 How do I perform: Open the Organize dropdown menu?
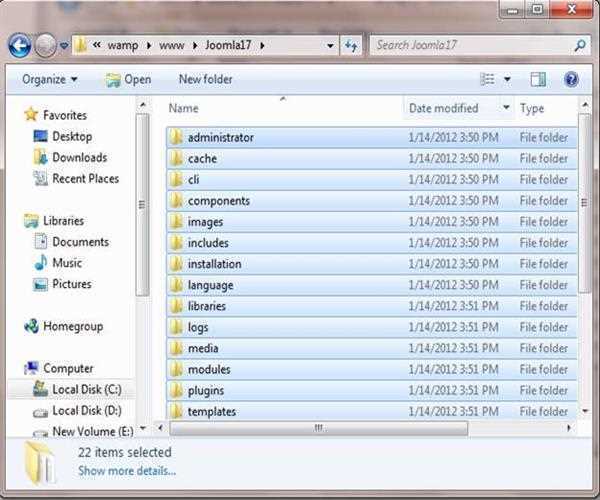[49, 79]
